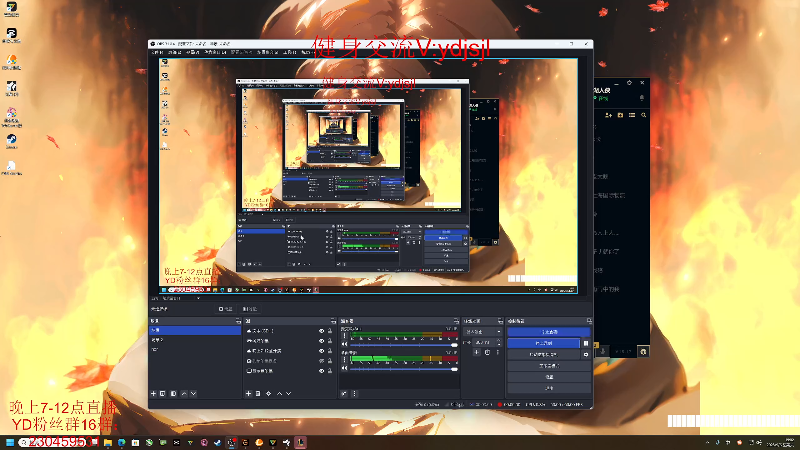Open options menu for first mixer channel
The width and height of the screenshot is (800, 450).
344,336
